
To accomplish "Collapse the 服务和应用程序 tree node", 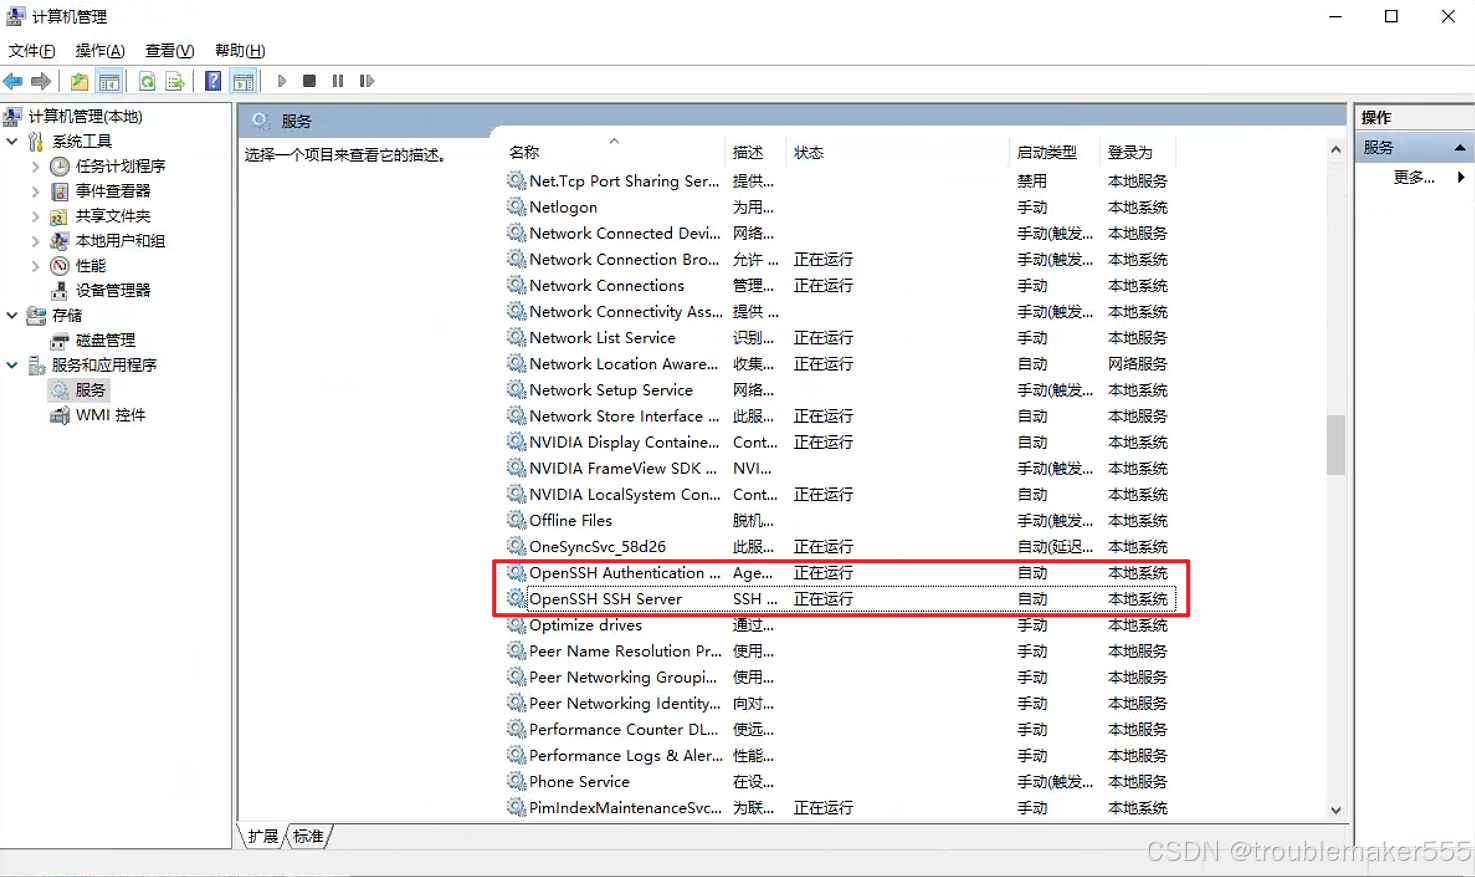I will pos(12,365).
